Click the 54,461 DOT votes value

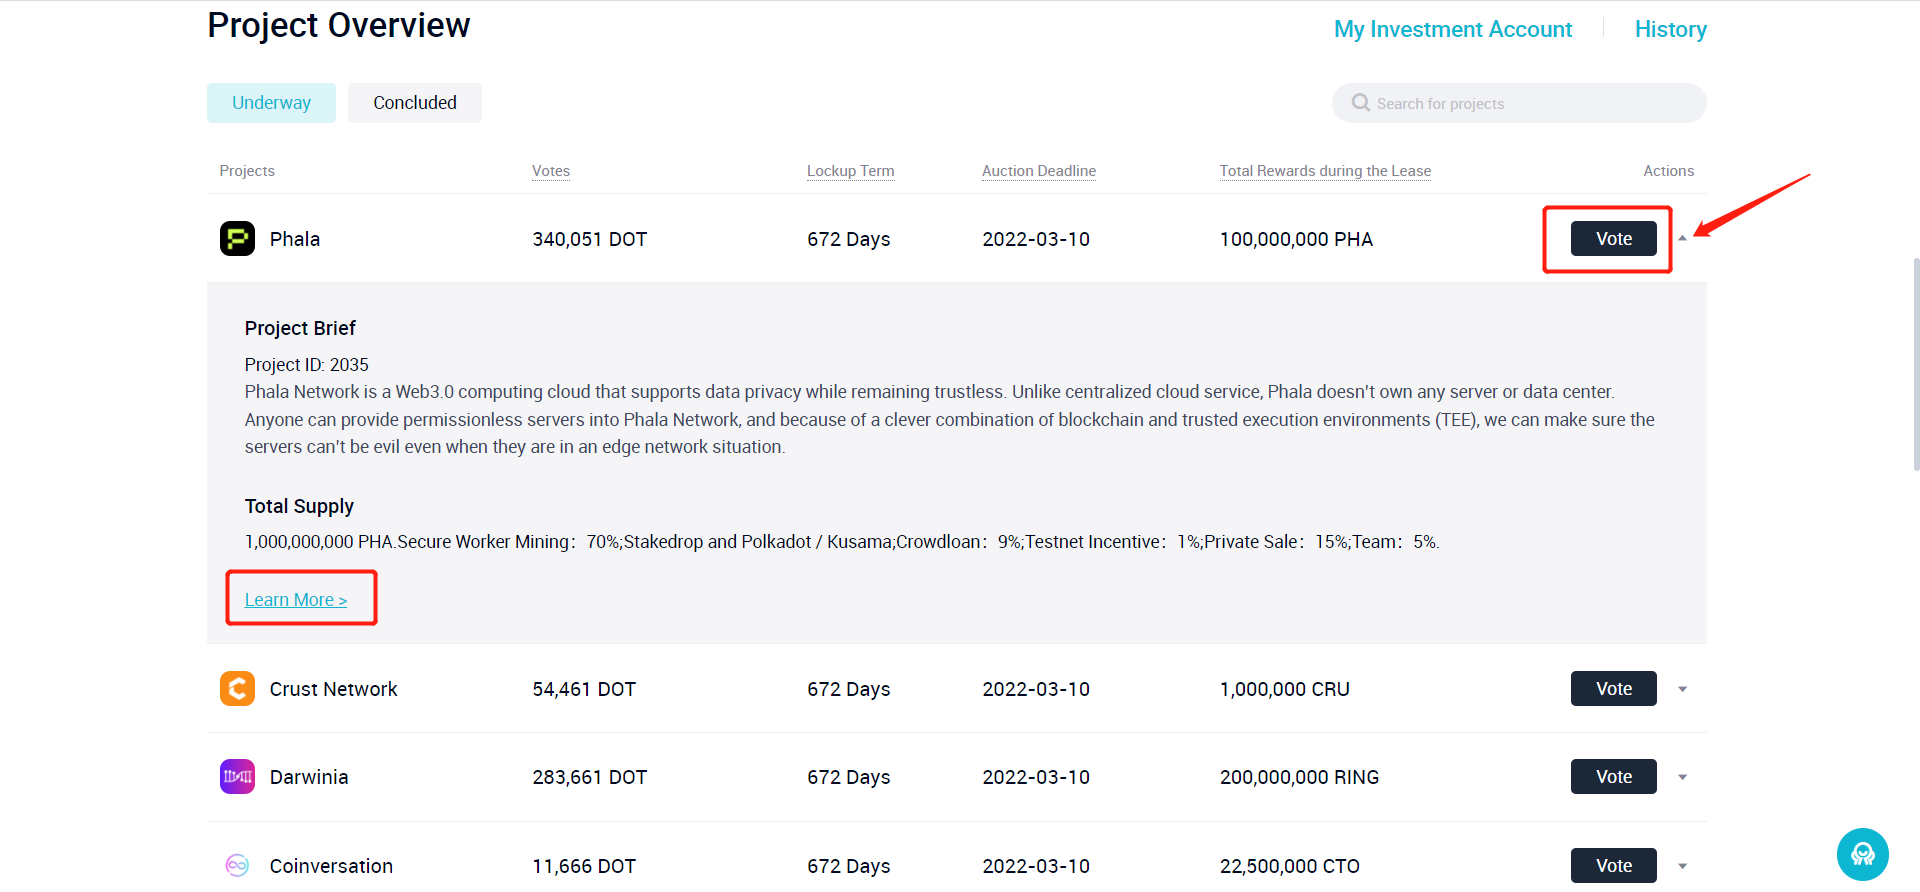point(584,689)
